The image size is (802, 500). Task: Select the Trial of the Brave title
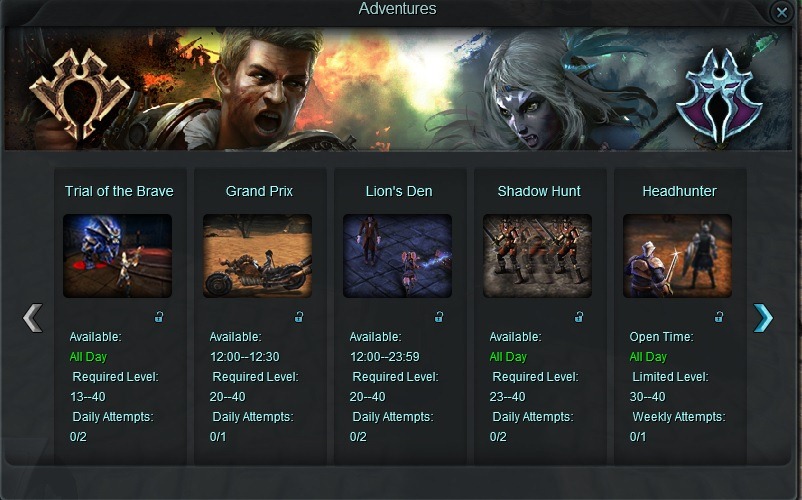click(119, 191)
